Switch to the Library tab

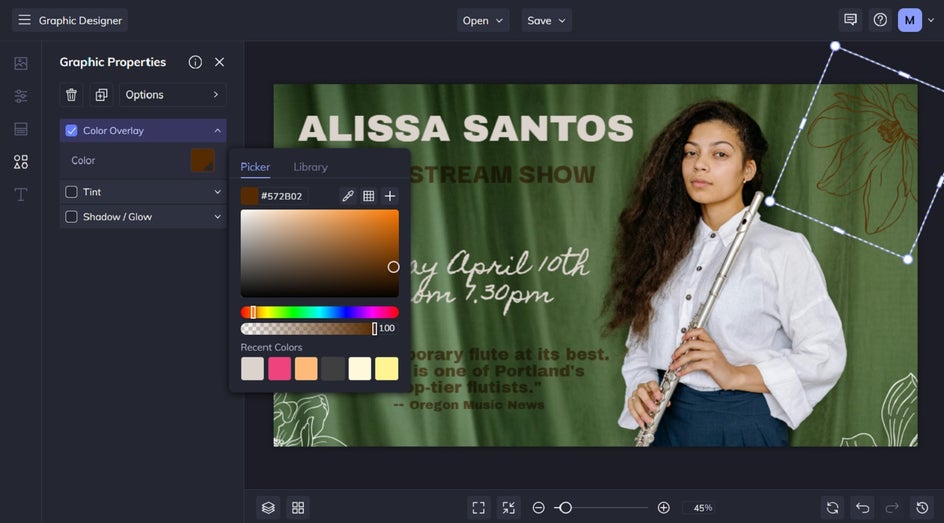[311, 167]
